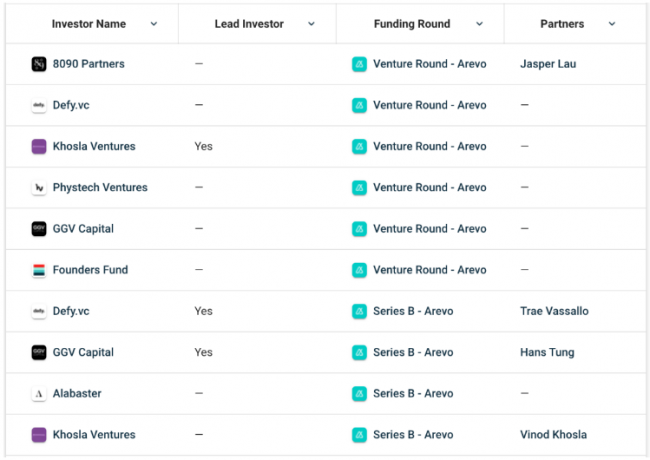Open partner Vinod Khosla link

[x=553, y=435]
